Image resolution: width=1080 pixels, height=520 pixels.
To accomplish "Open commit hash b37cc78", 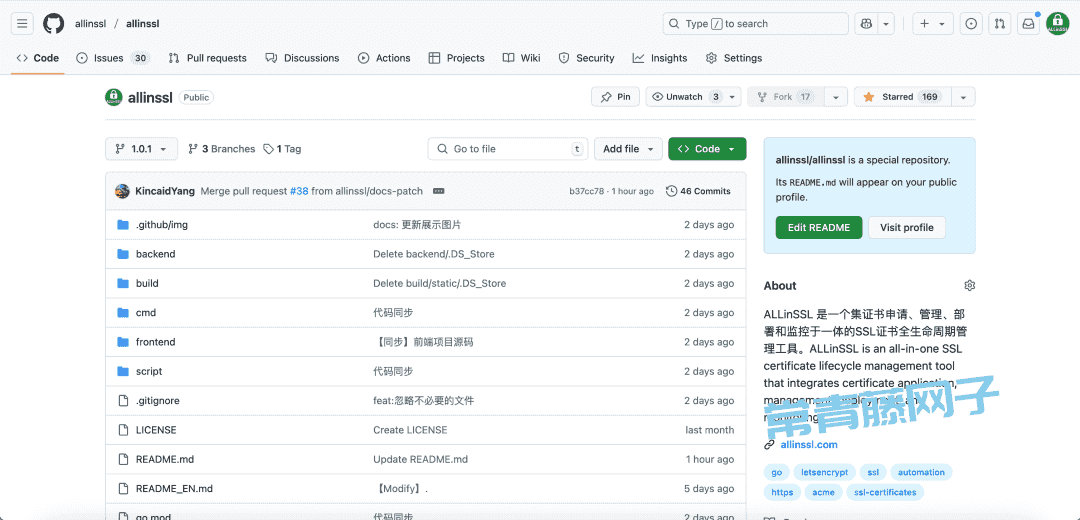I will tap(587, 191).
